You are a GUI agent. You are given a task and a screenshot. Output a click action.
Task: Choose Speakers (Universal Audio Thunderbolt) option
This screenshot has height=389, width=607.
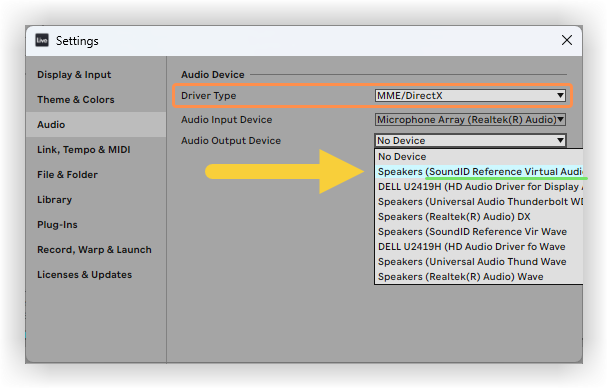(x=479, y=202)
